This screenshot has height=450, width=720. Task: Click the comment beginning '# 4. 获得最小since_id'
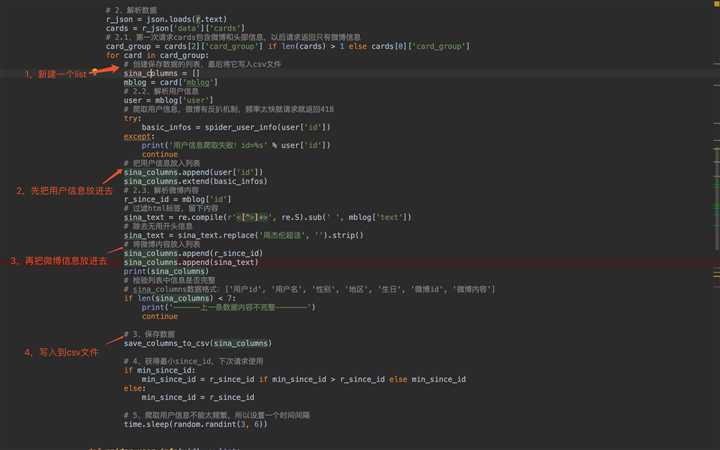pyautogui.click(x=193, y=361)
